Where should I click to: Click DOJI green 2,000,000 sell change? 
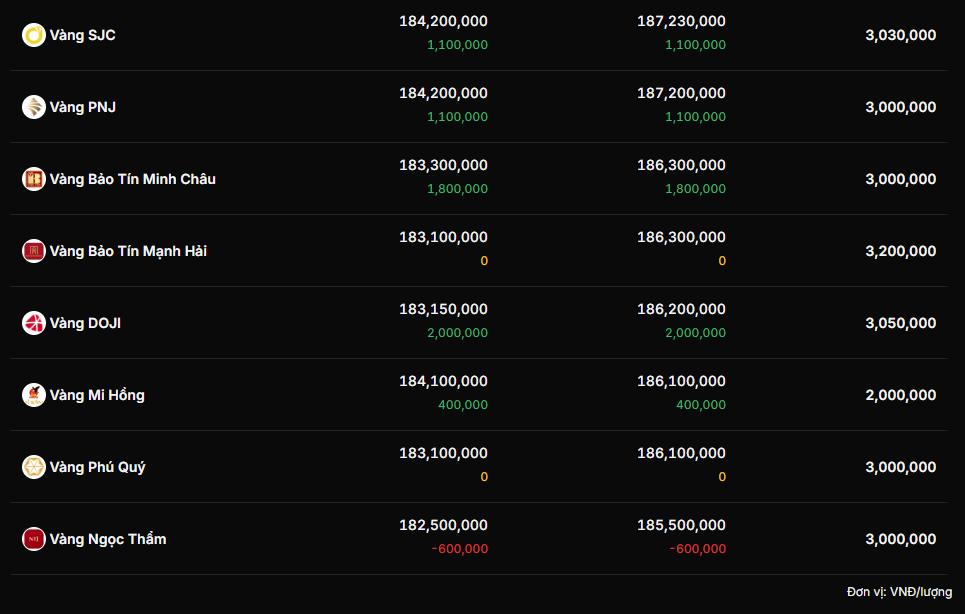point(695,333)
